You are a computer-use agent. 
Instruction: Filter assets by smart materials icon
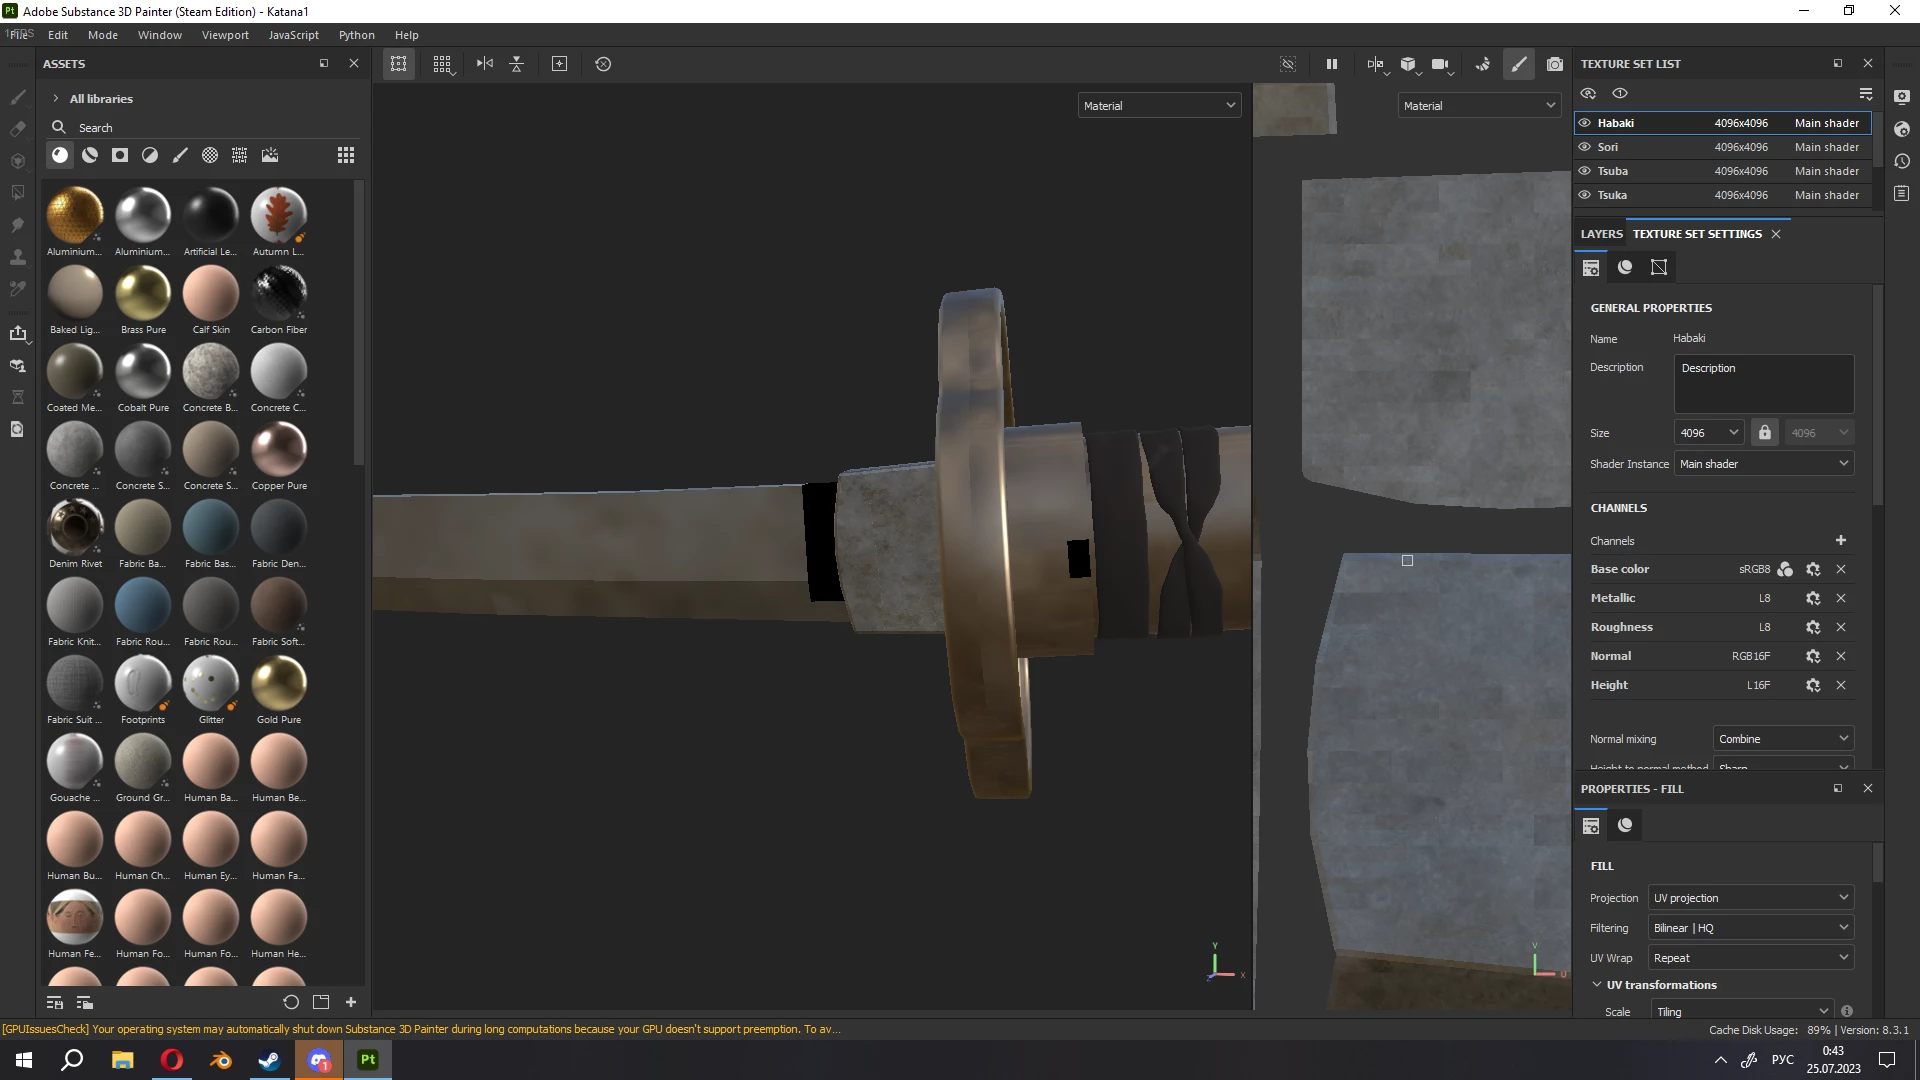90,155
